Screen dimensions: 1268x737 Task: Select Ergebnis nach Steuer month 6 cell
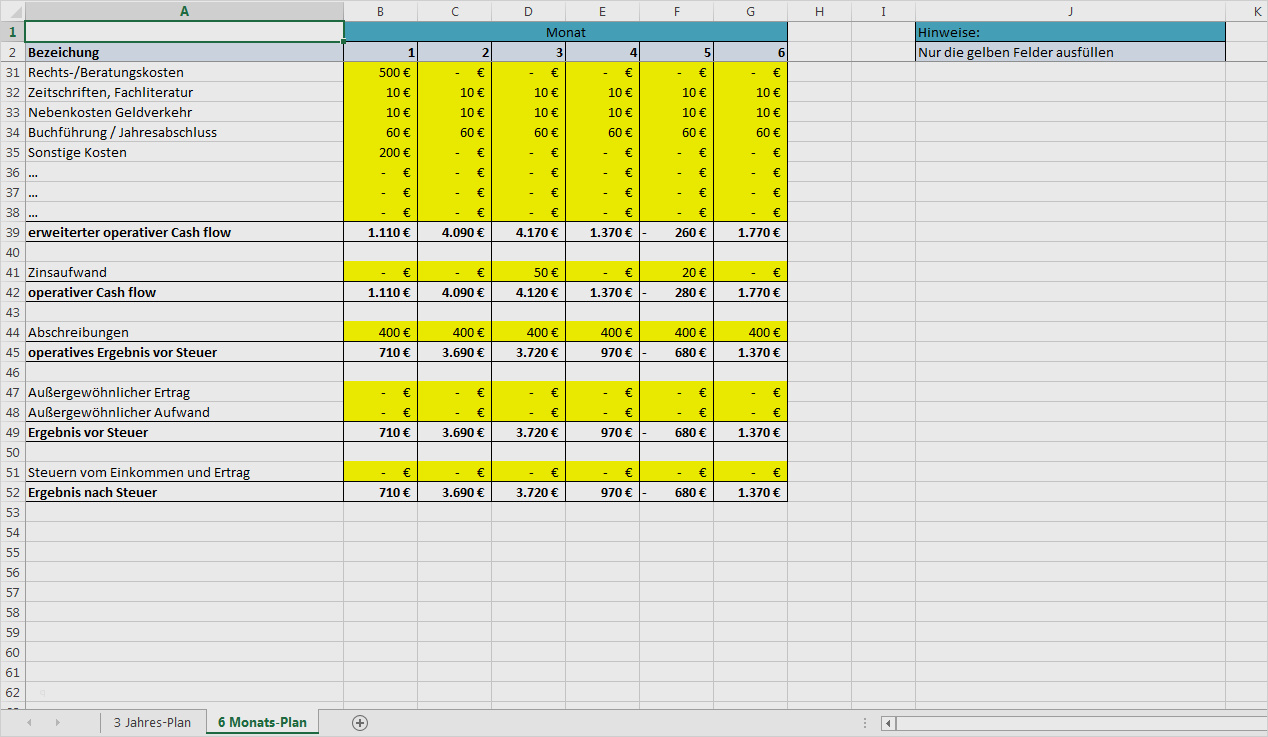click(x=750, y=492)
